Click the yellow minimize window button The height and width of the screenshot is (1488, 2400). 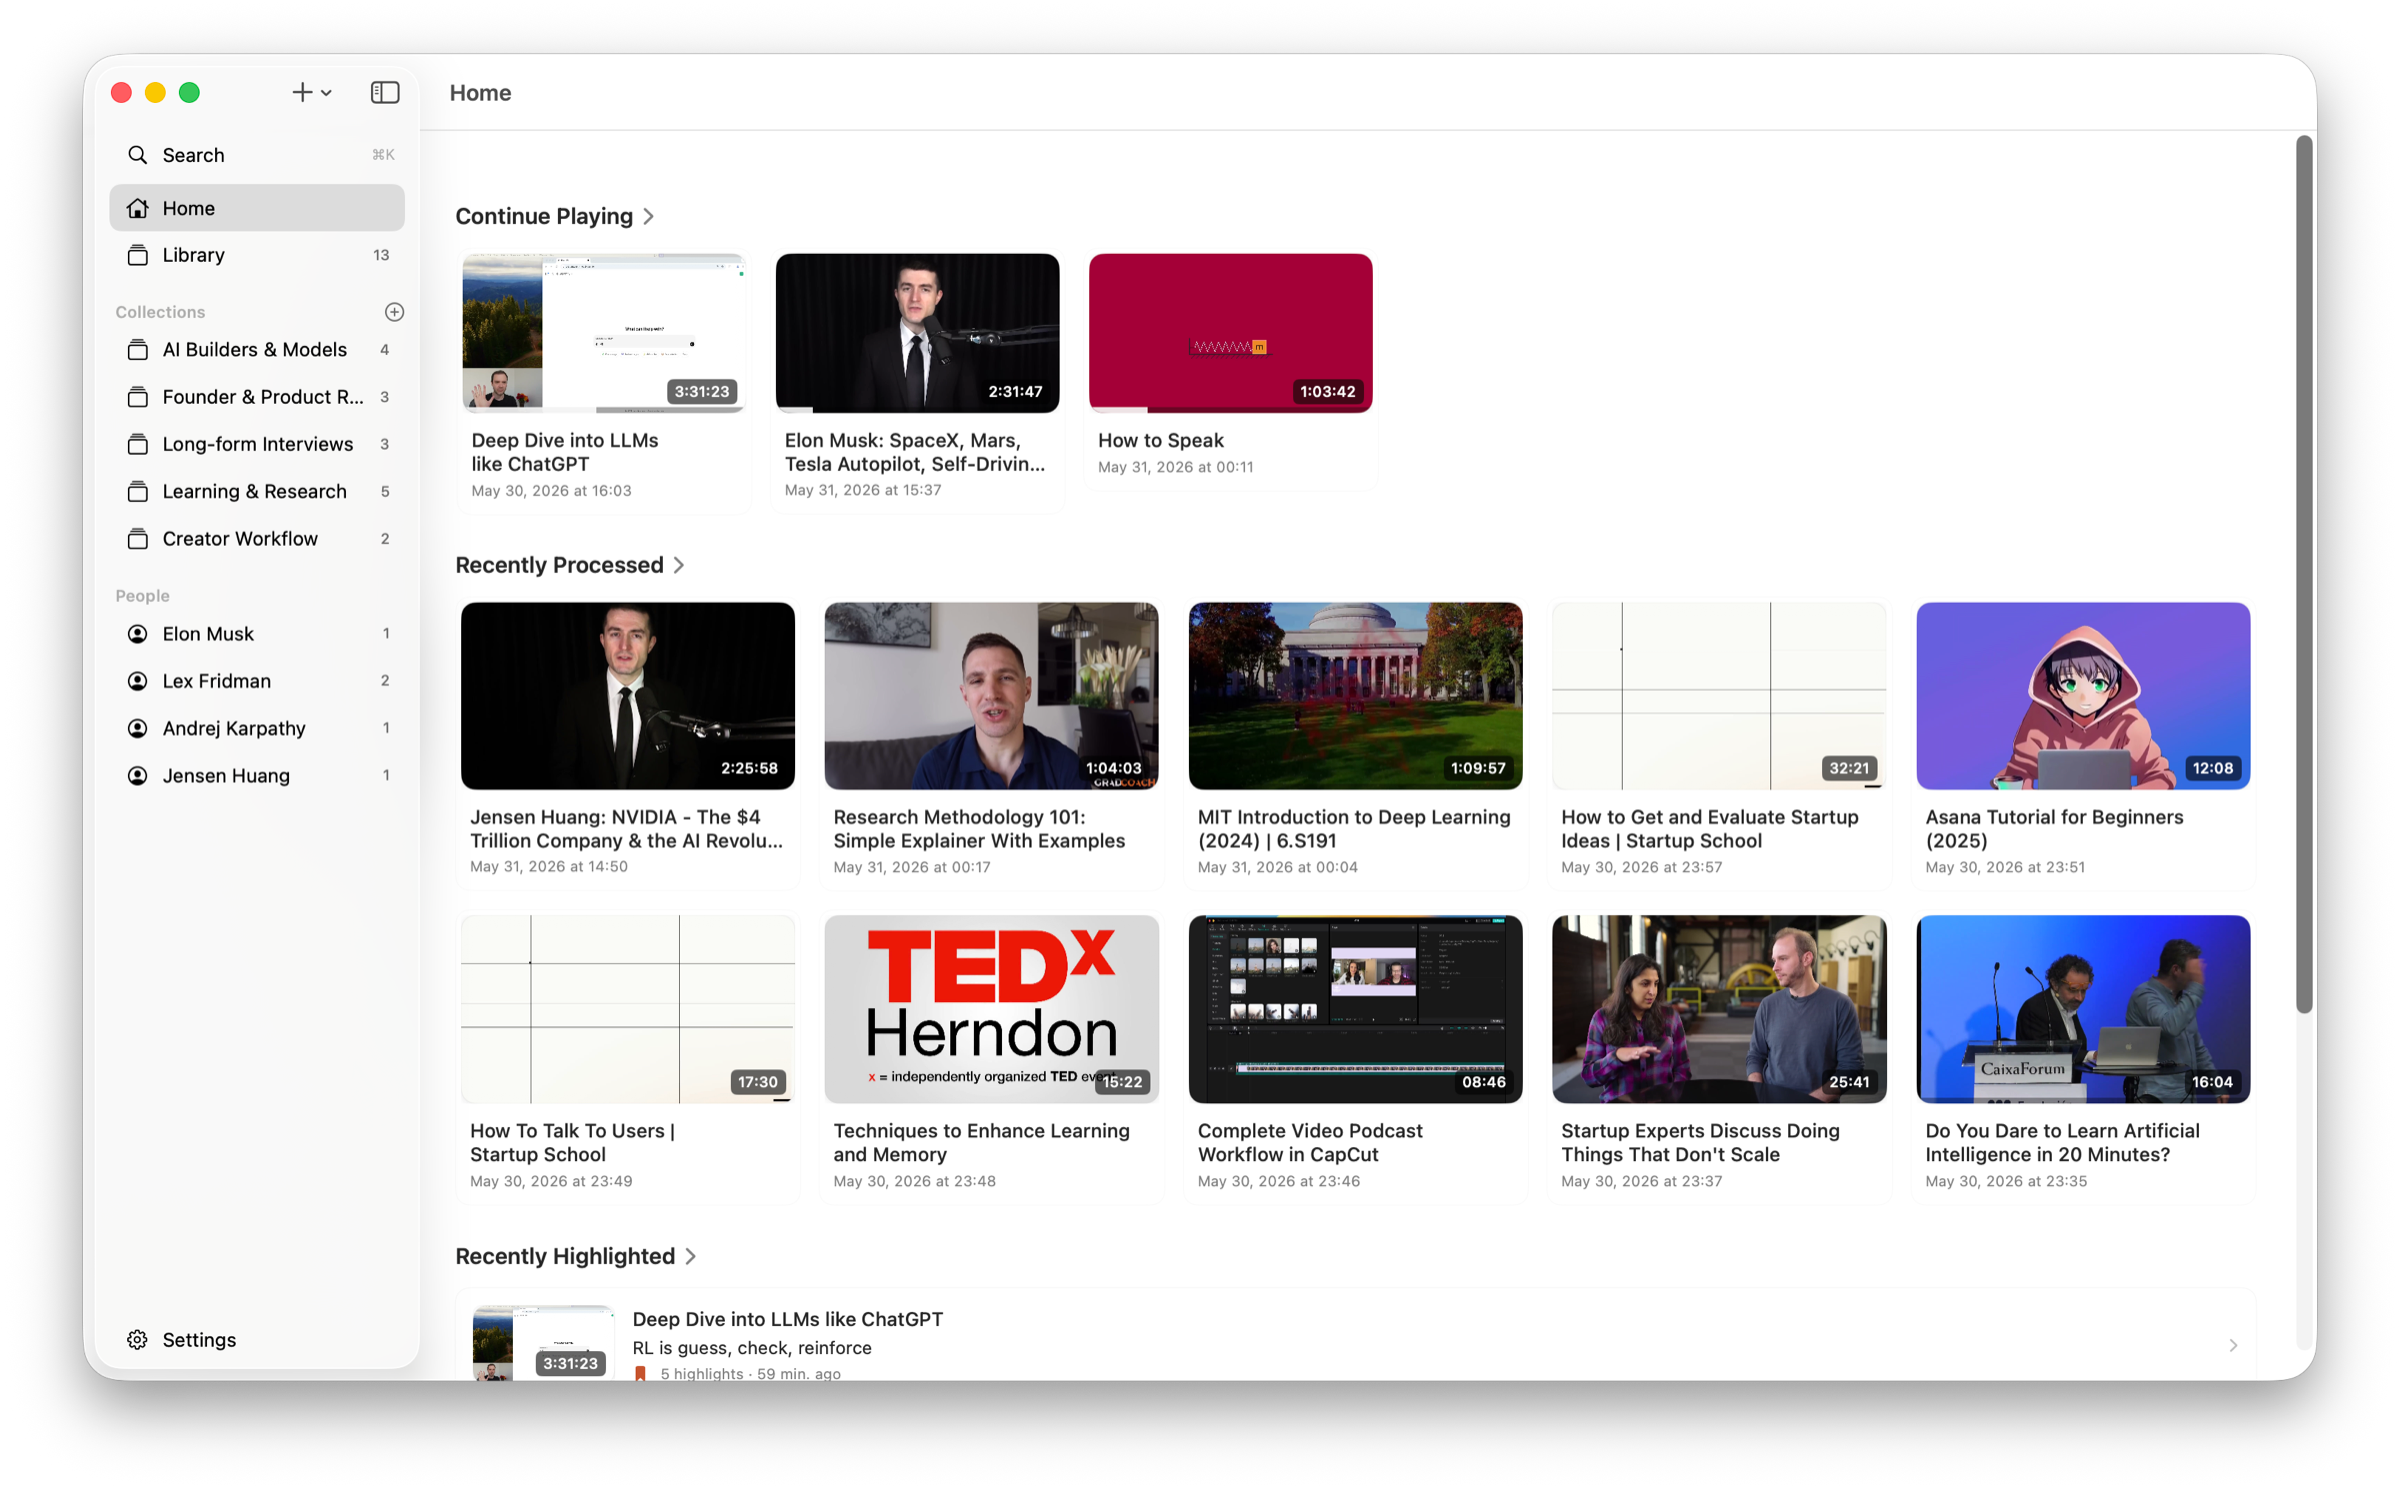click(x=155, y=93)
